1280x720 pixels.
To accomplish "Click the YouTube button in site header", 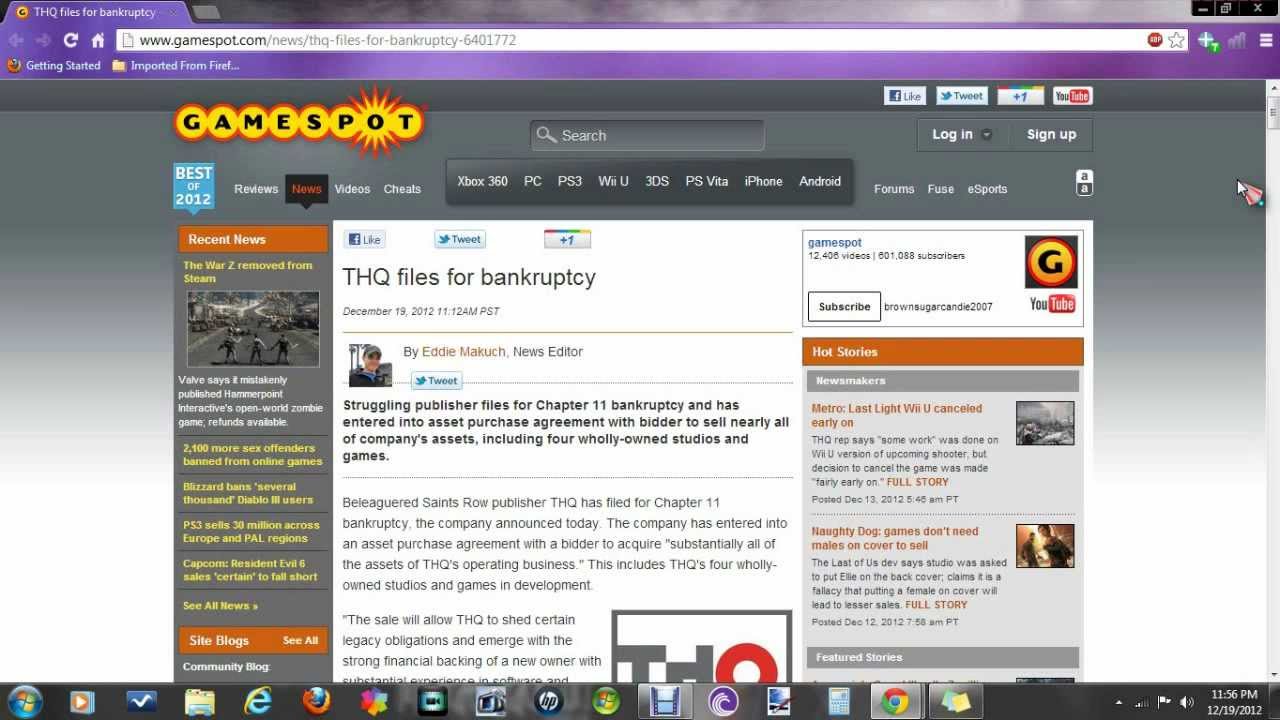I will [1071, 96].
